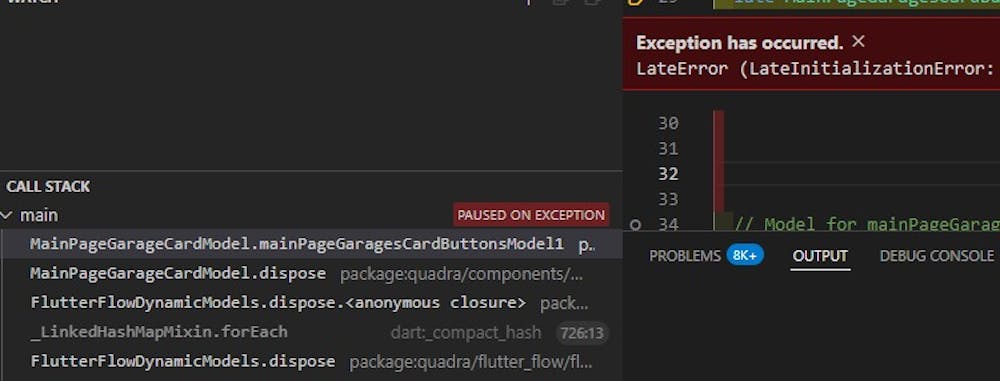Click the 8K+ problems count badge
The image size is (1000, 381).
(745, 256)
